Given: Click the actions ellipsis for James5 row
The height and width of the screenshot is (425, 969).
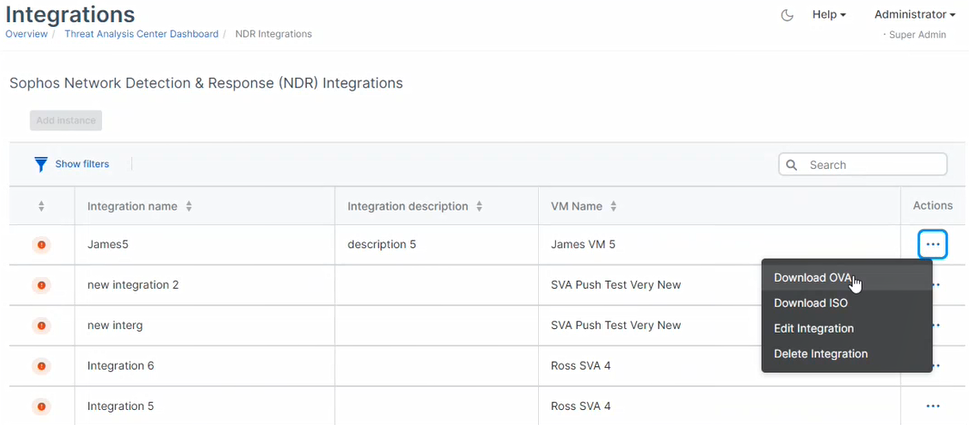Looking at the screenshot, I should pyautogui.click(x=932, y=244).
